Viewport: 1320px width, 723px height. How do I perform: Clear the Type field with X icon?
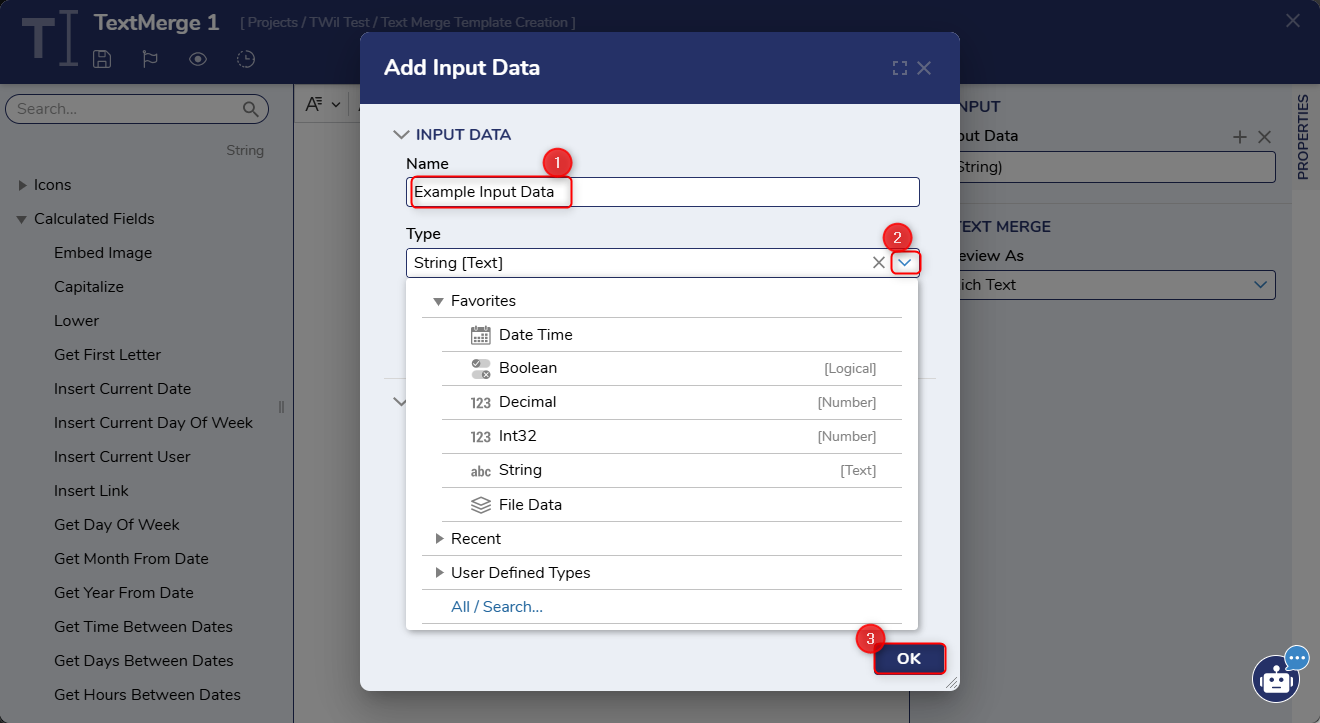click(x=878, y=263)
